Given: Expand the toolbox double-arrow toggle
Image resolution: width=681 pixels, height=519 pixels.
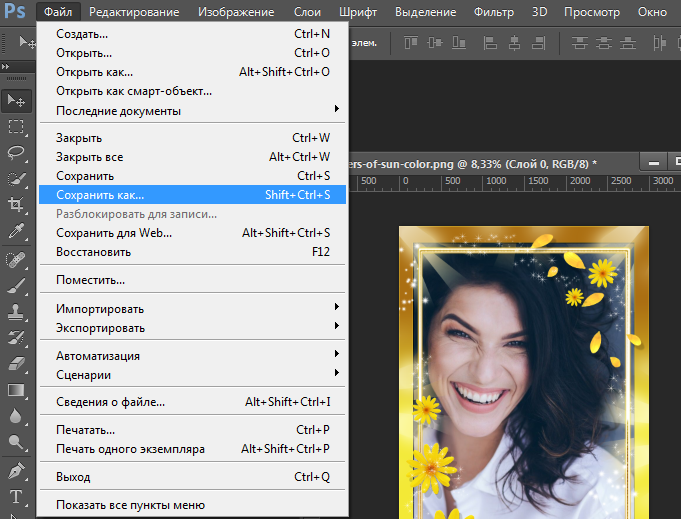Looking at the screenshot, I should click(x=6, y=66).
